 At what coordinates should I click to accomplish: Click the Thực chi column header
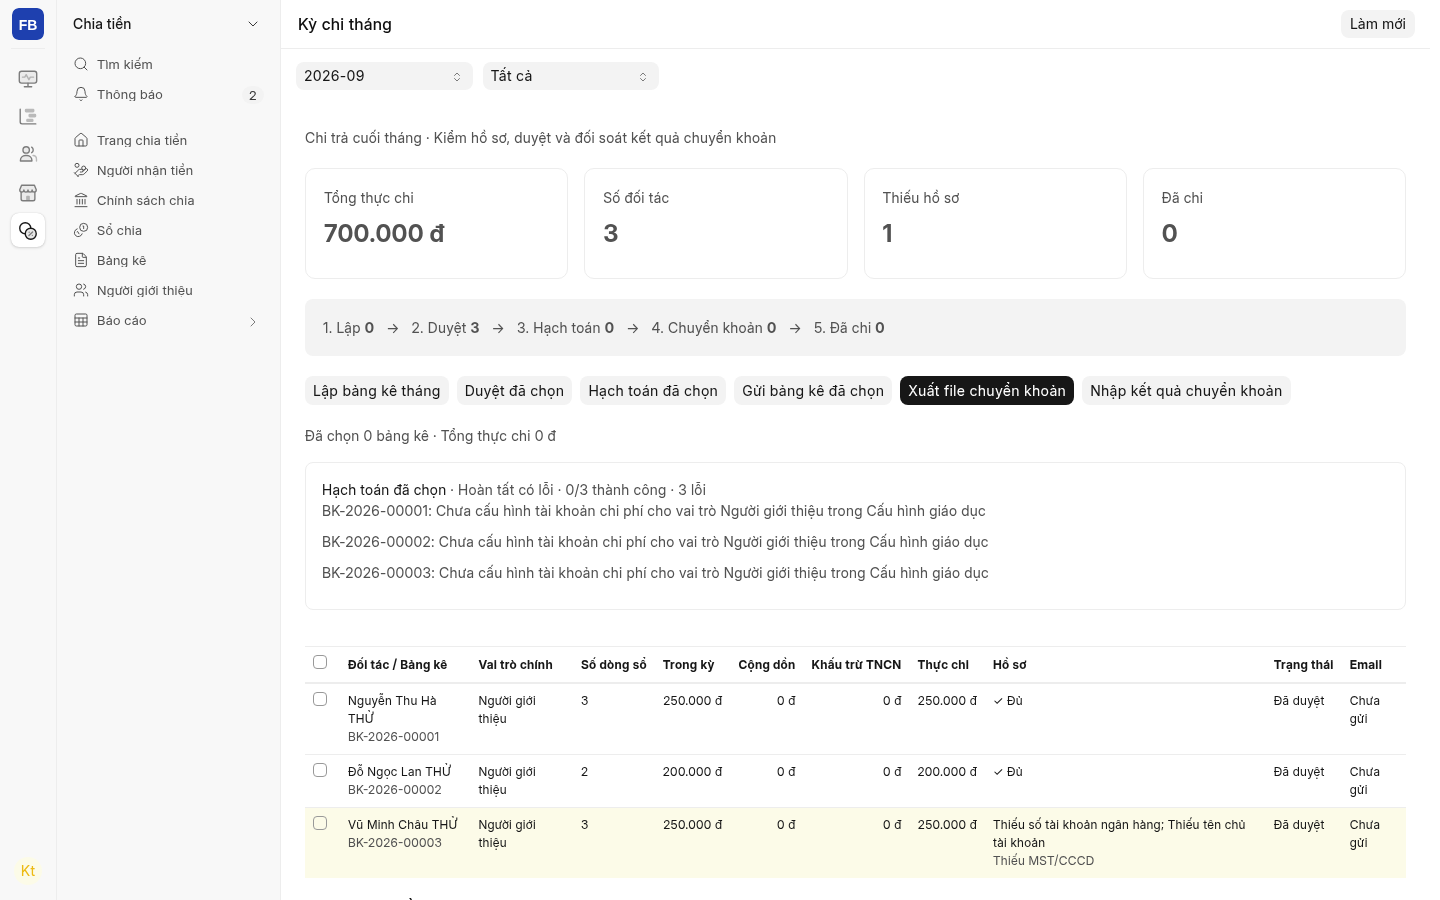[x=943, y=665]
